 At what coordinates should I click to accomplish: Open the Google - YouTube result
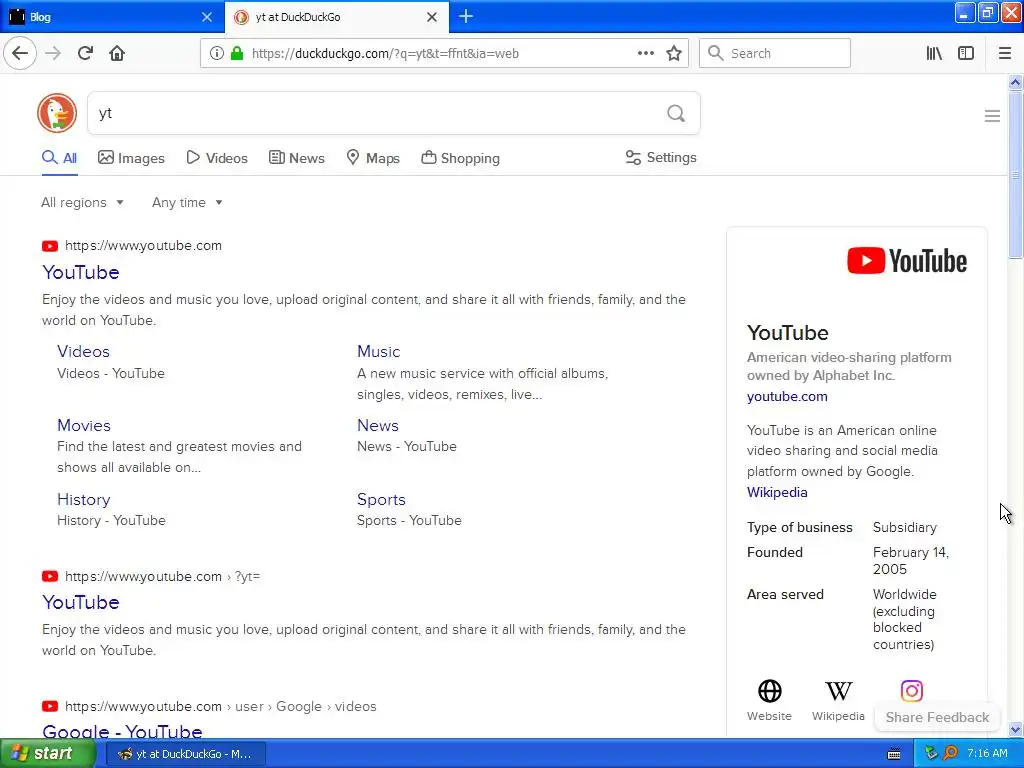(x=122, y=730)
